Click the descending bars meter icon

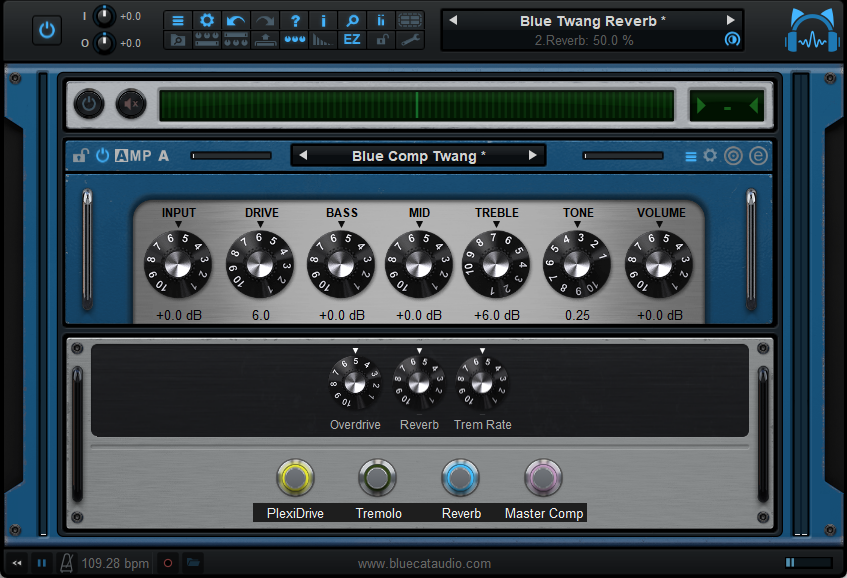pyautogui.click(x=323, y=40)
